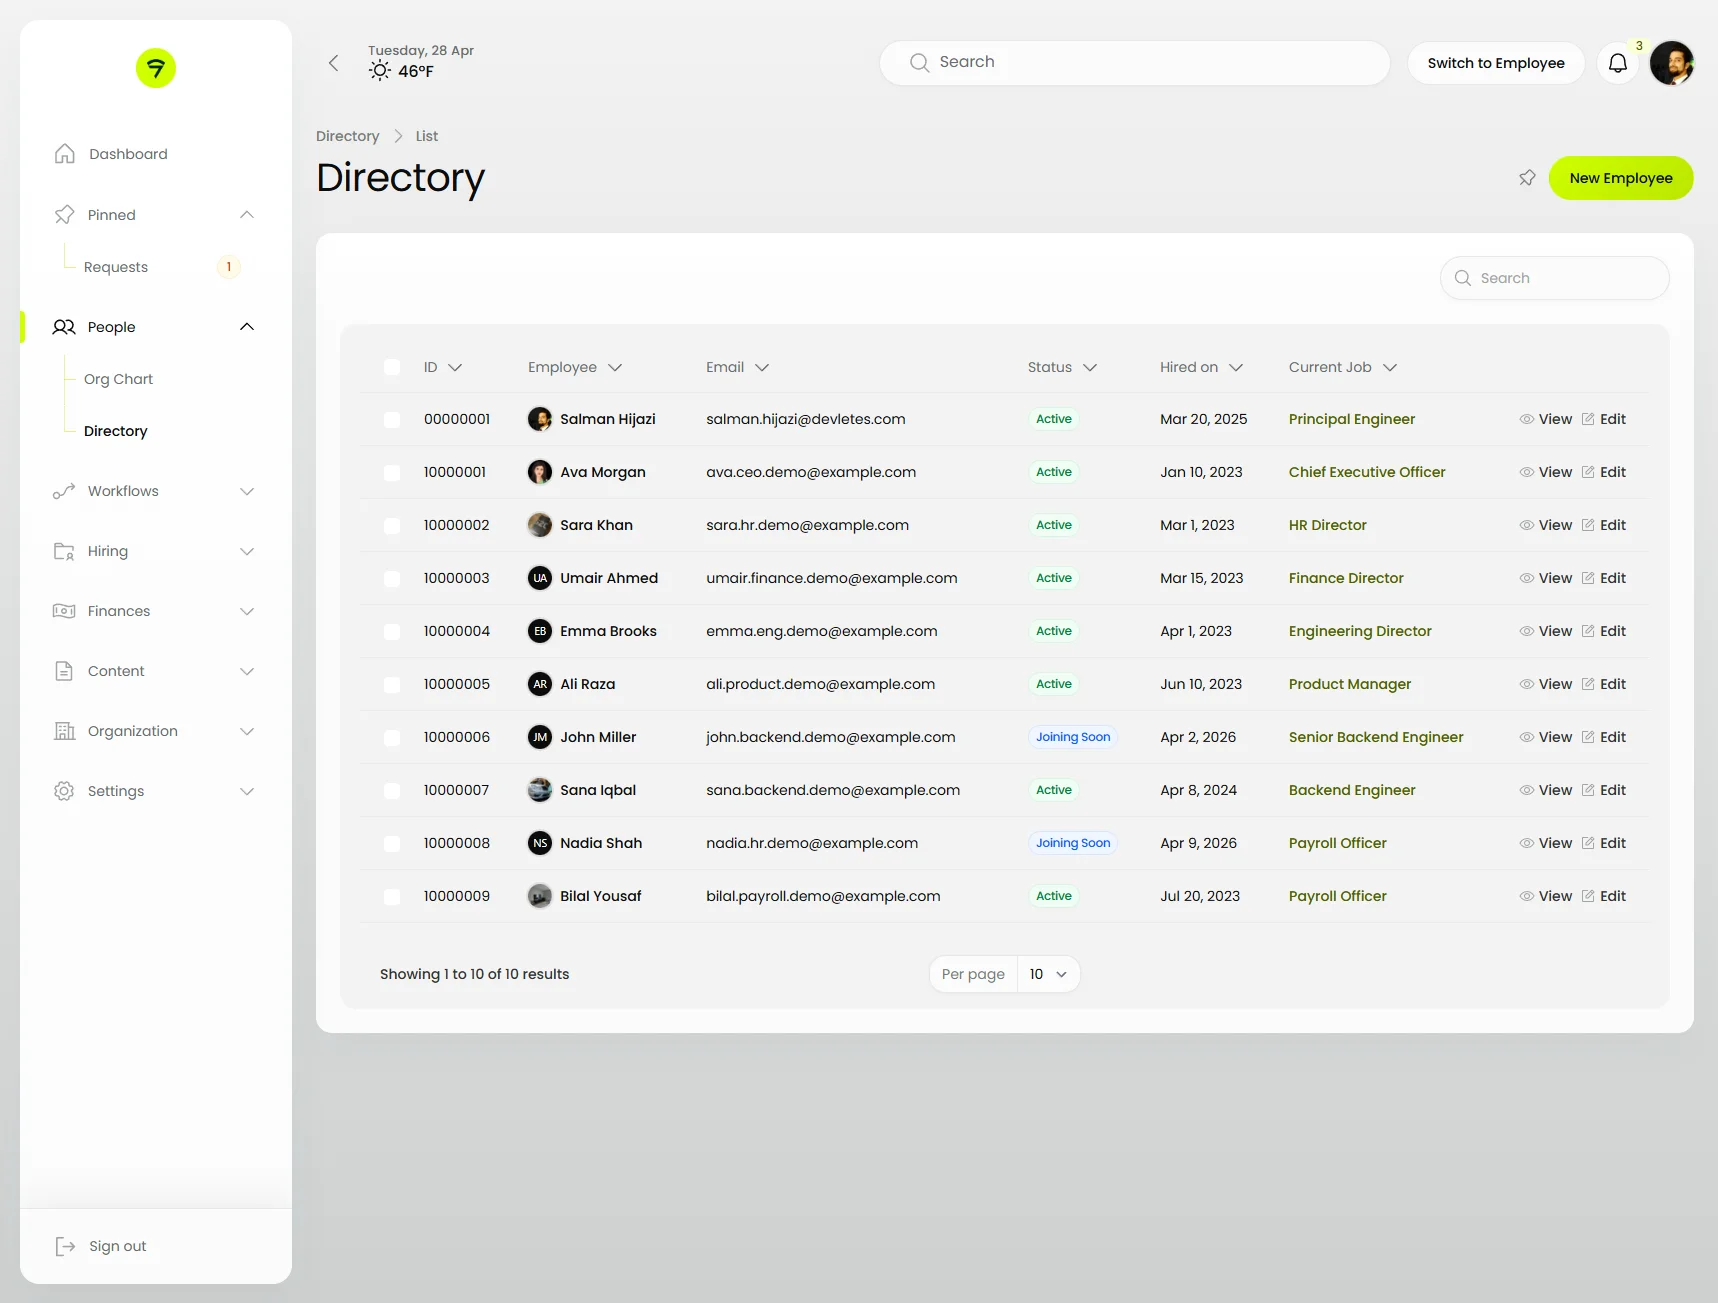Check the checkbox on Salman Hijazi's row
1718x1303 pixels.
tap(392, 419)
